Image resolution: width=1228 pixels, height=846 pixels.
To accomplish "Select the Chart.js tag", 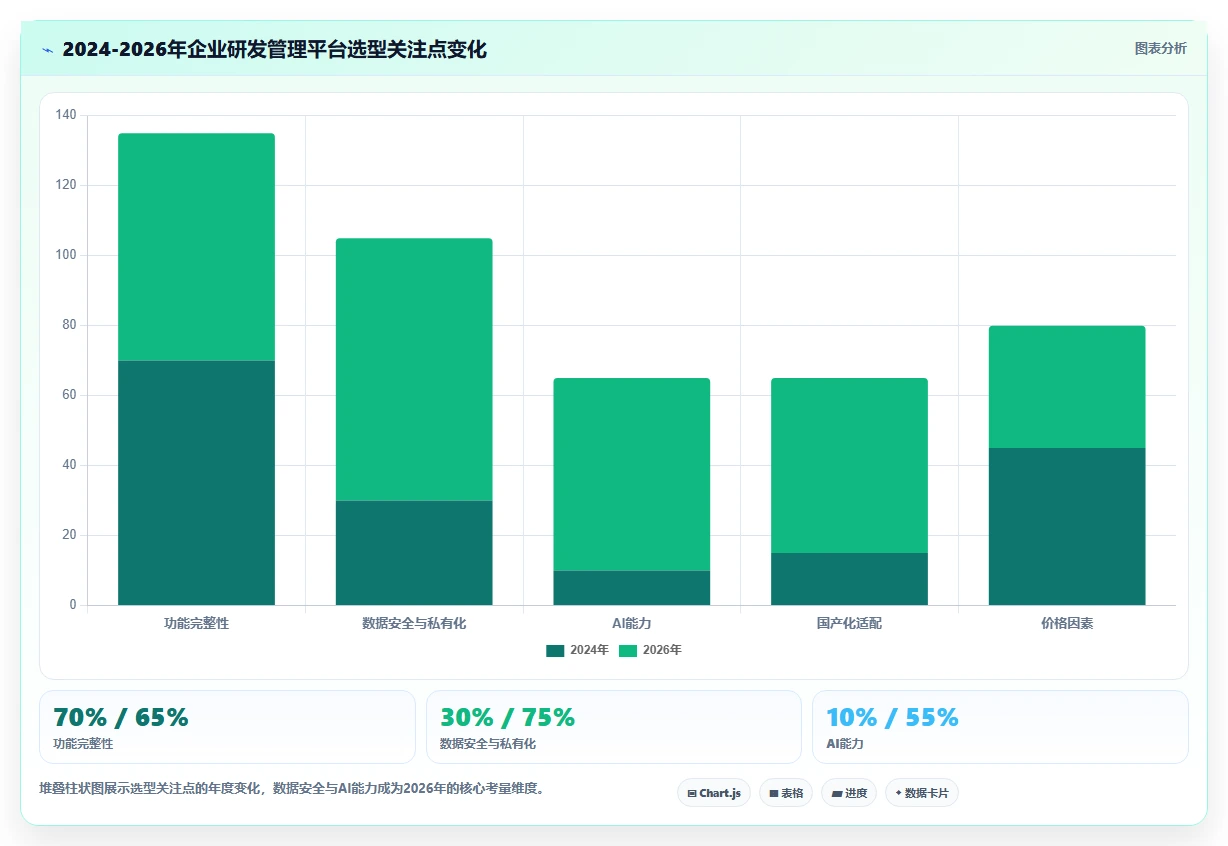I will tap(714, 793).
